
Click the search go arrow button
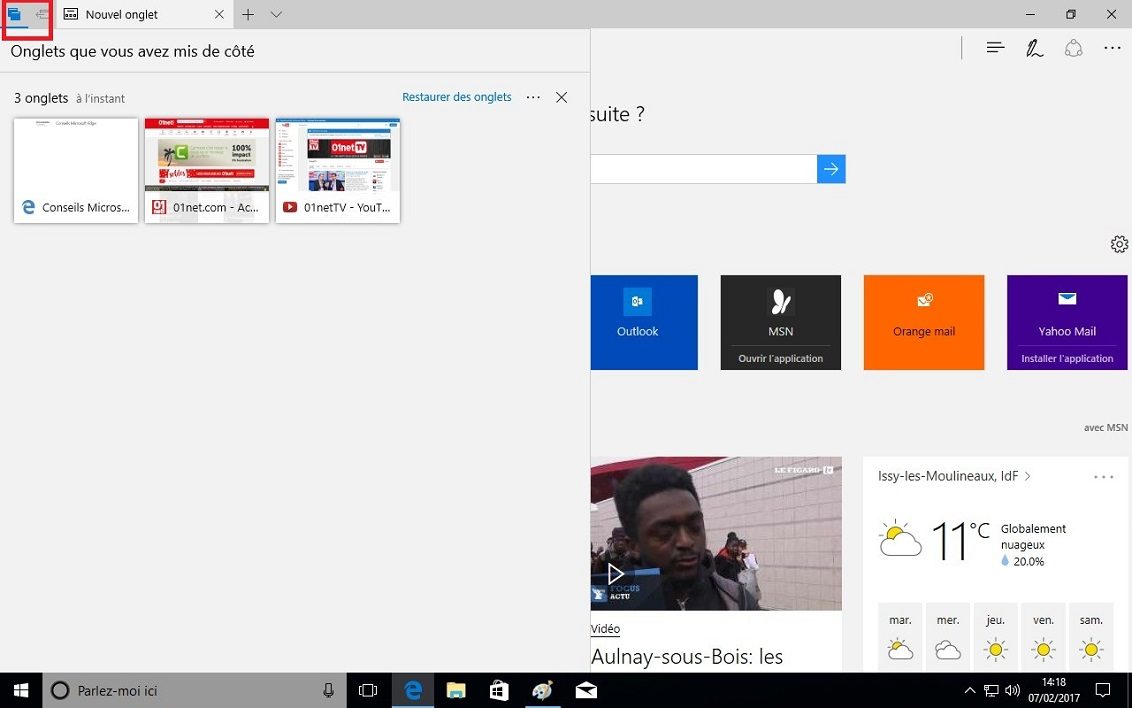pyautogui.click(x=831, y=169)
